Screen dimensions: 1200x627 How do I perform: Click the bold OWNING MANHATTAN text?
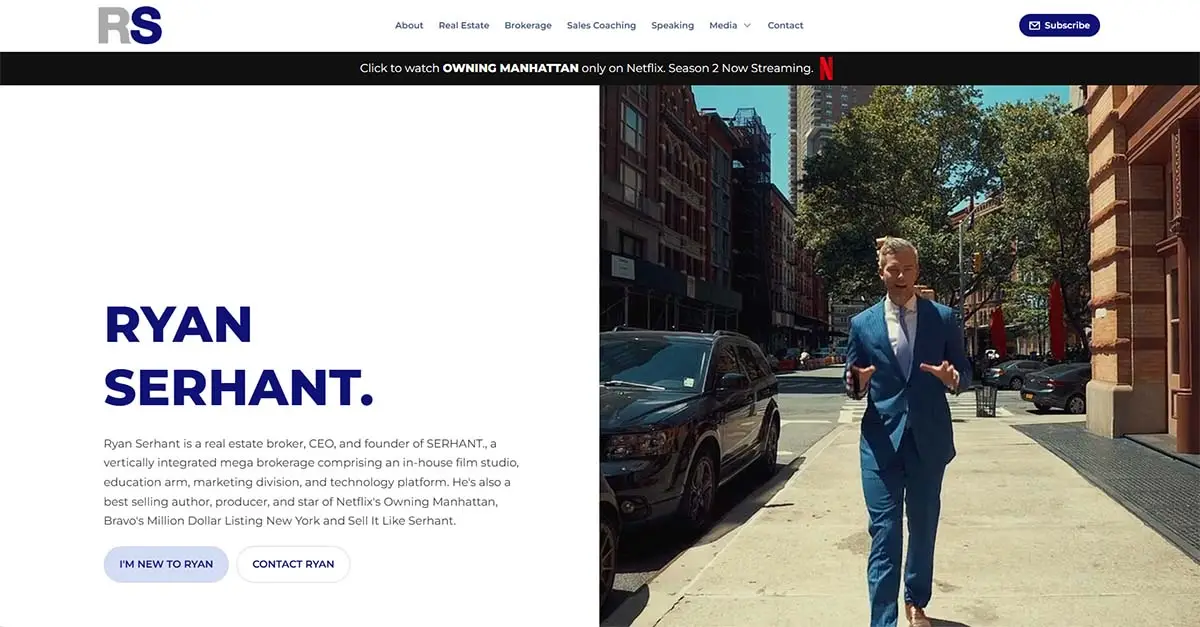[510, 68]
